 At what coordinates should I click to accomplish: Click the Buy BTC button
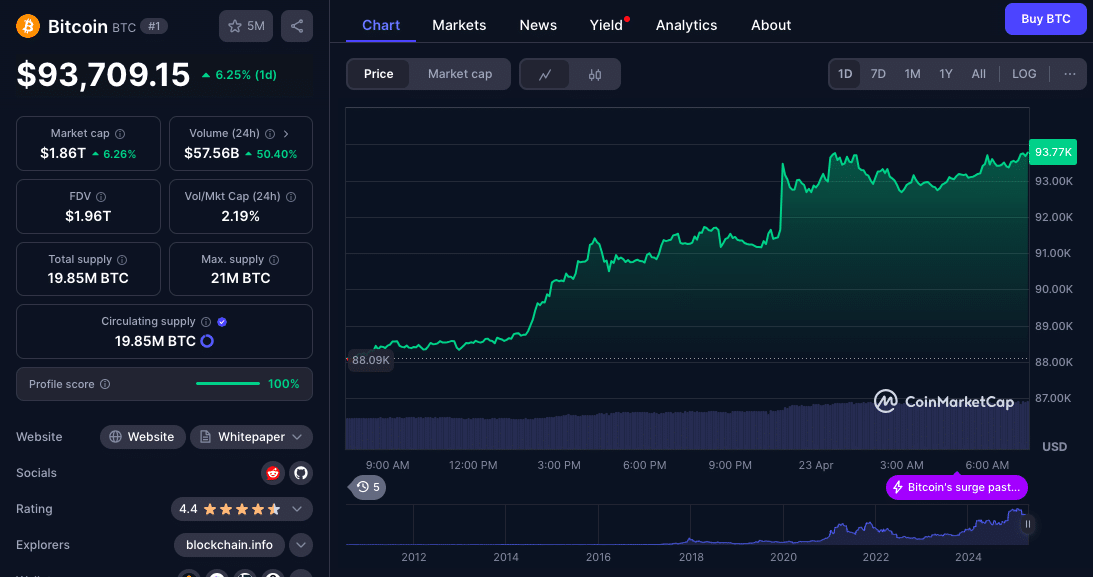click(x=1045, y=19)
